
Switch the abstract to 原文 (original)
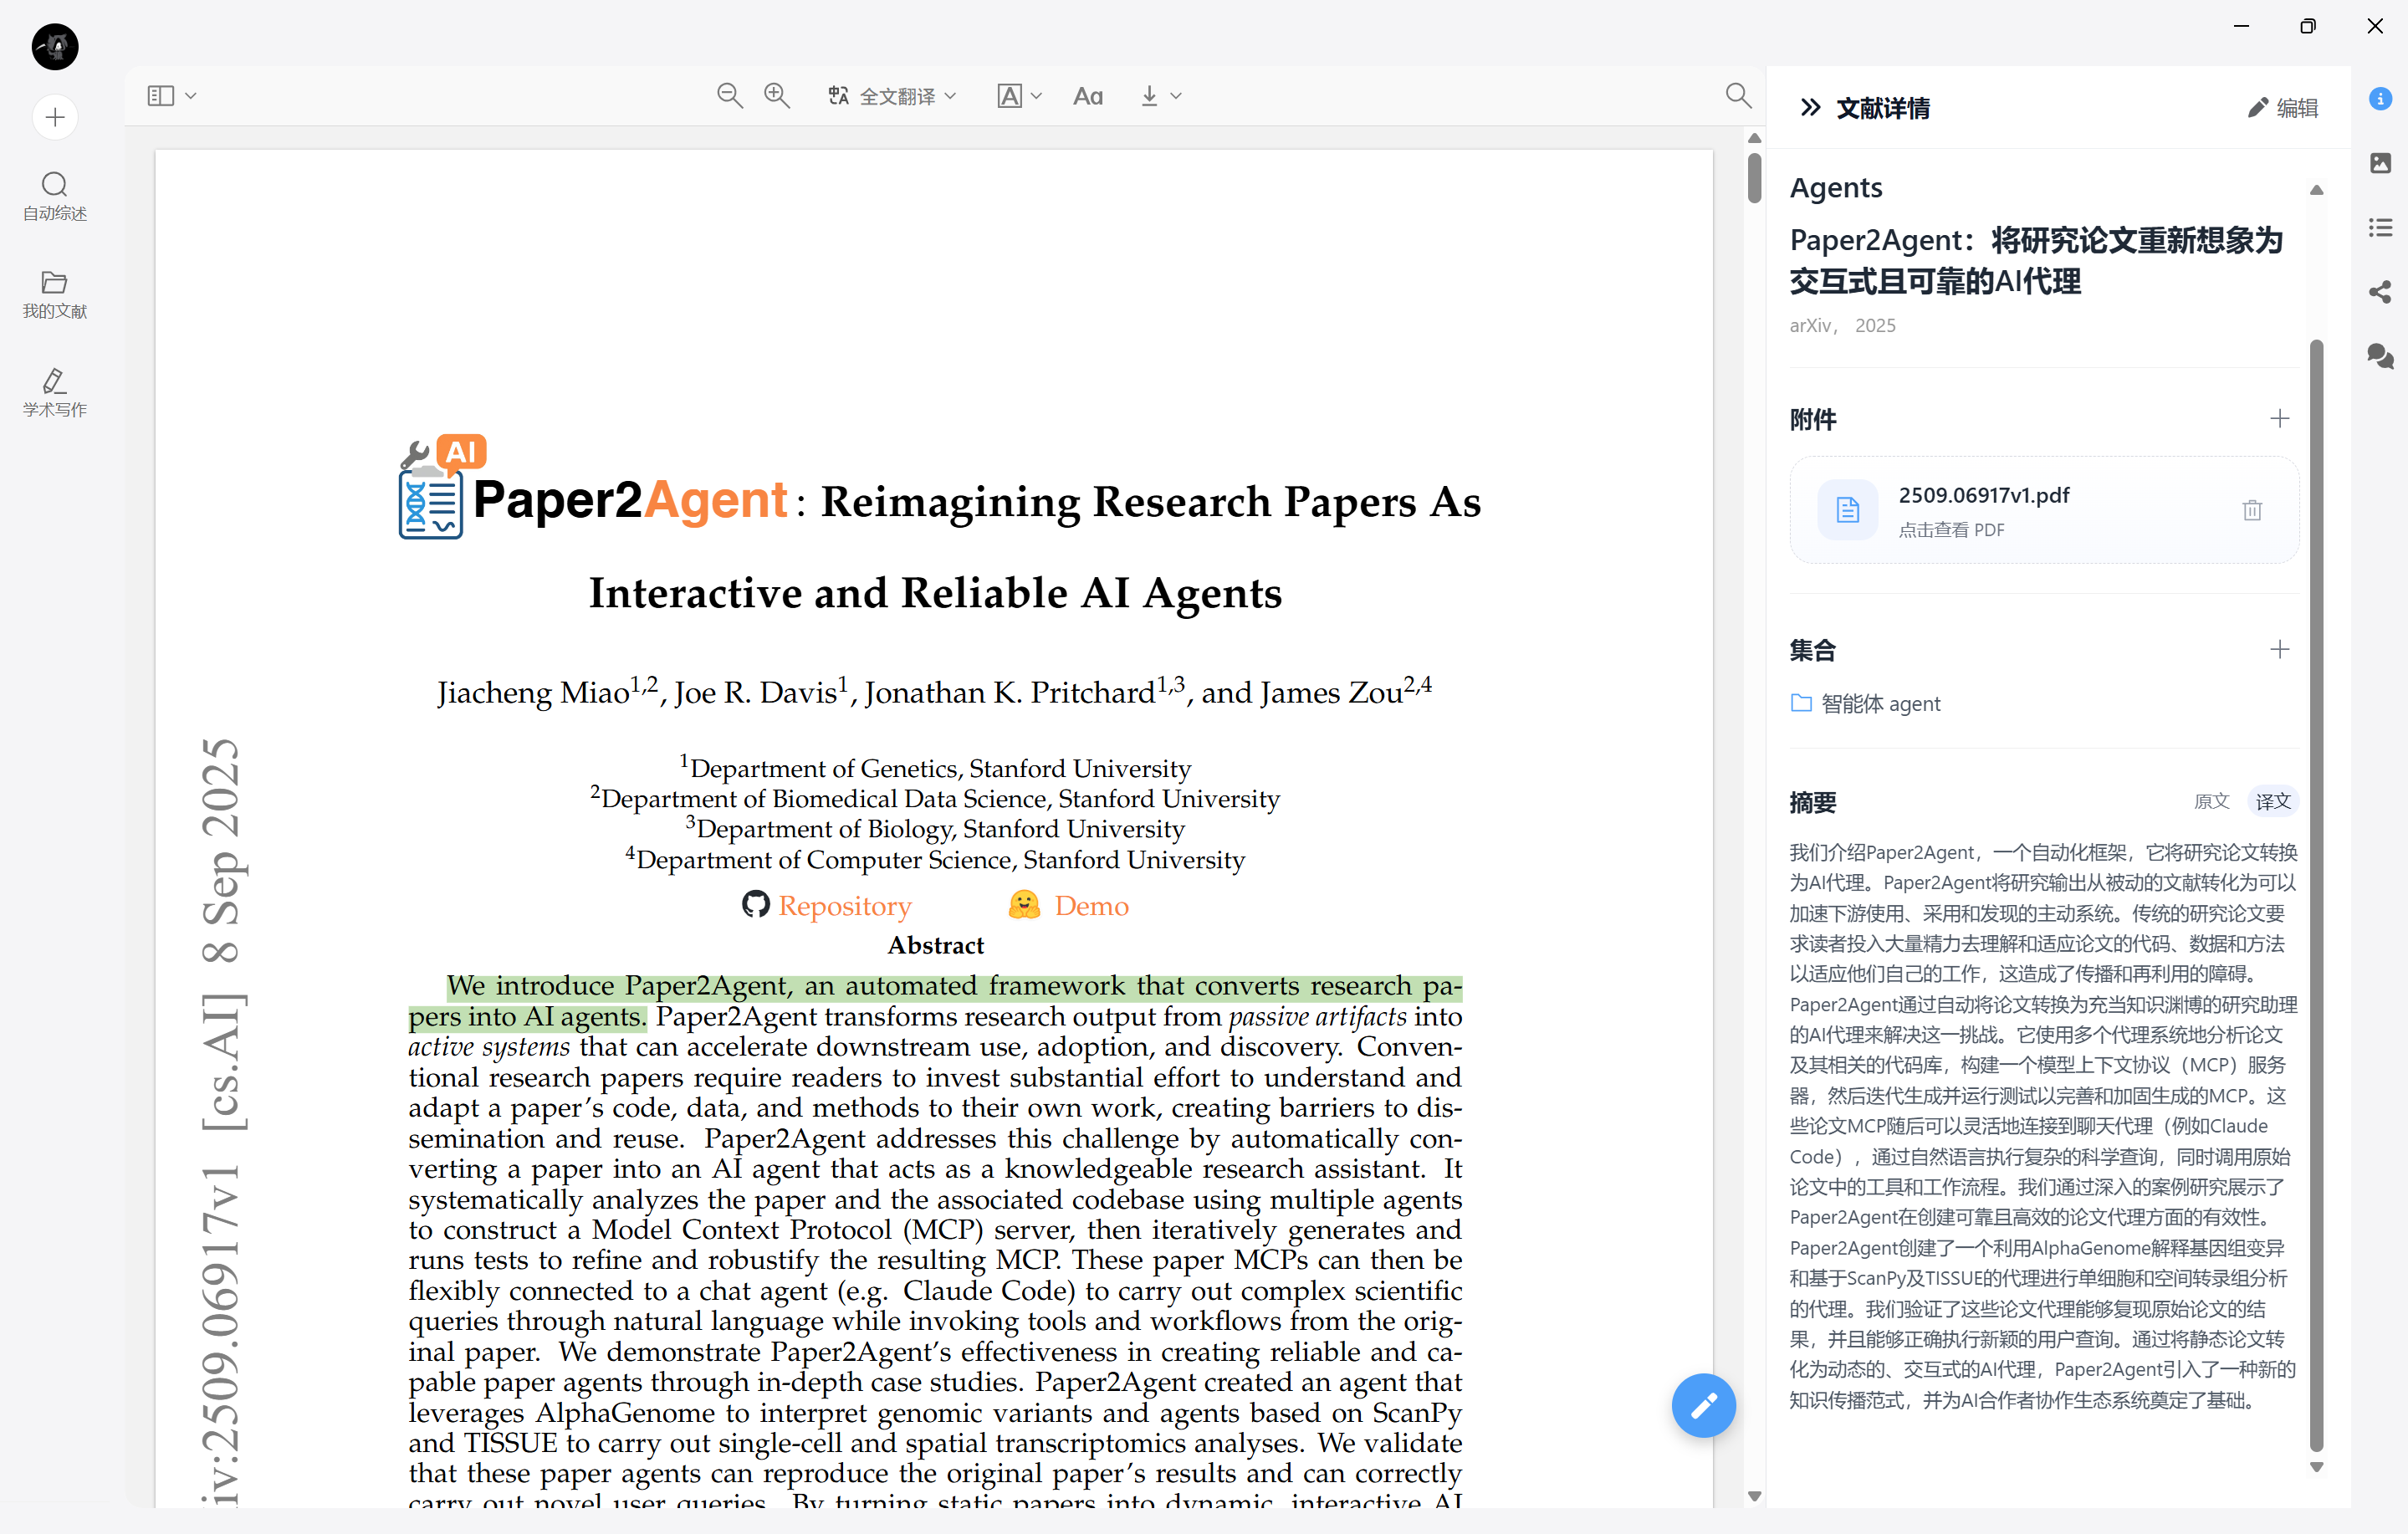click(2211, 801)
